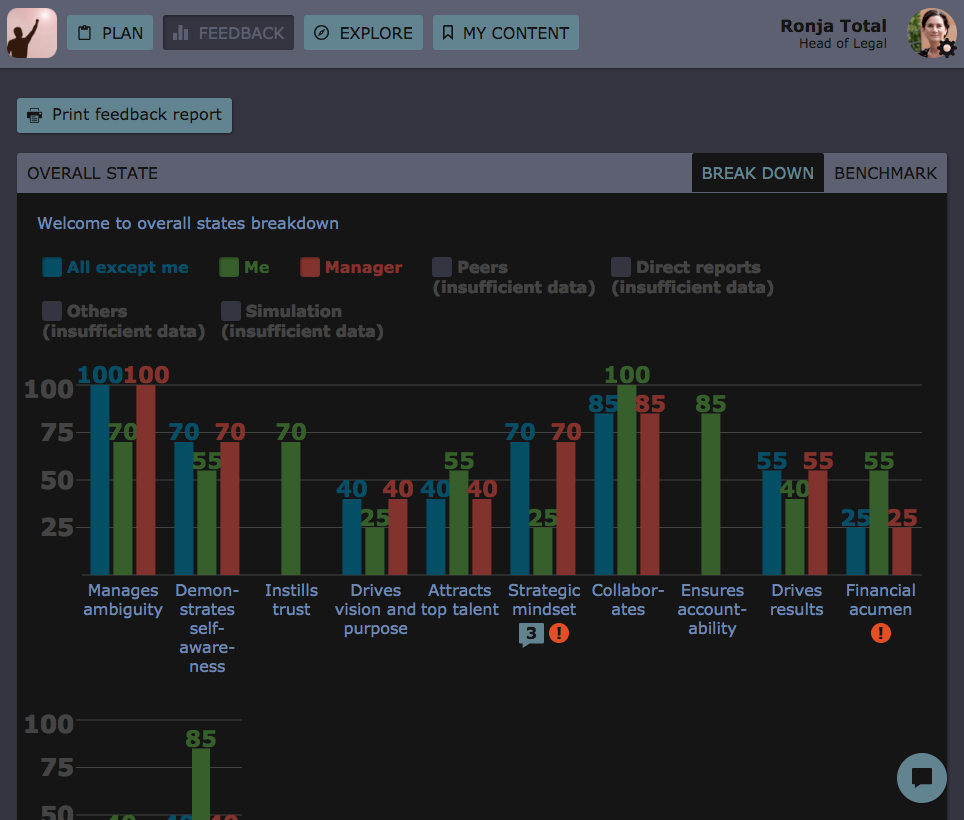This screenshot has height=820, width=964.
Task: Click the 'Manages ambiguity' label
Action: click(123, 600)
